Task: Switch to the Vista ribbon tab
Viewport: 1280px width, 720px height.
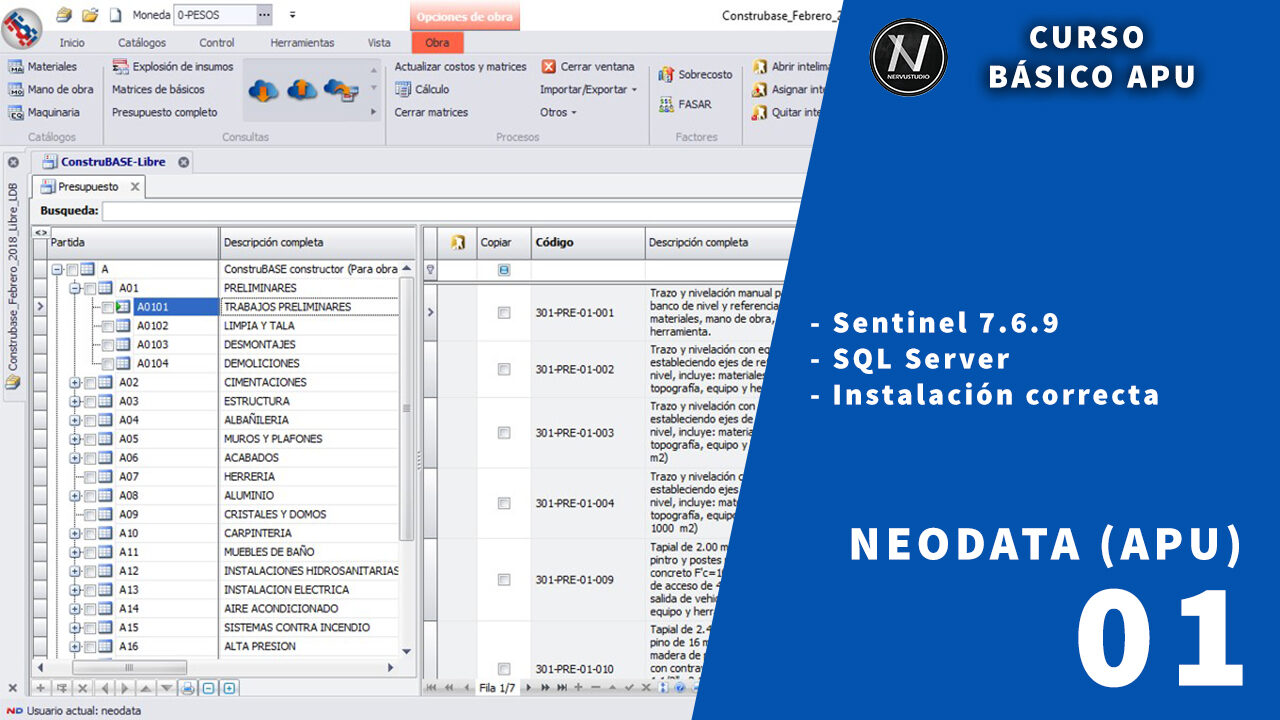Action: click(379, 43)
